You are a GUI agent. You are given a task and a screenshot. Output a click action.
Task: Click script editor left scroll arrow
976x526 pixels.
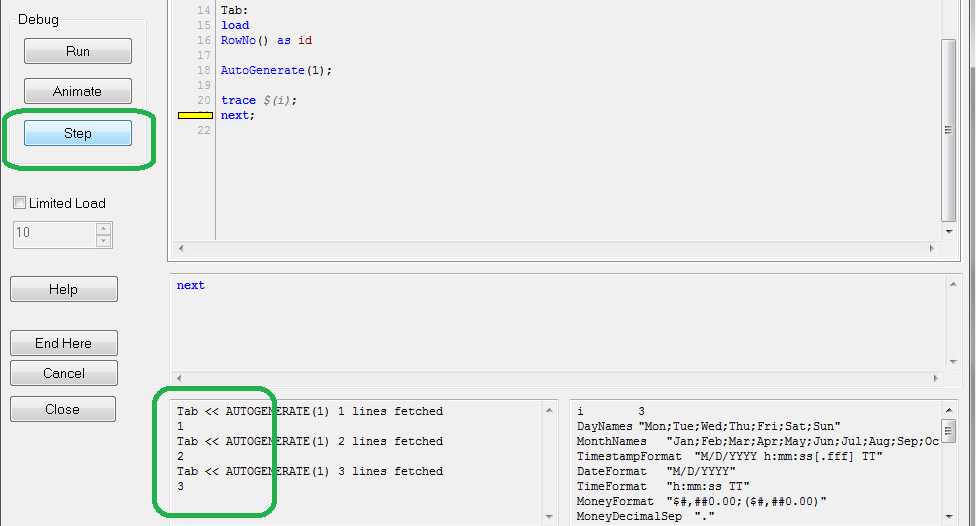point(181,248)
